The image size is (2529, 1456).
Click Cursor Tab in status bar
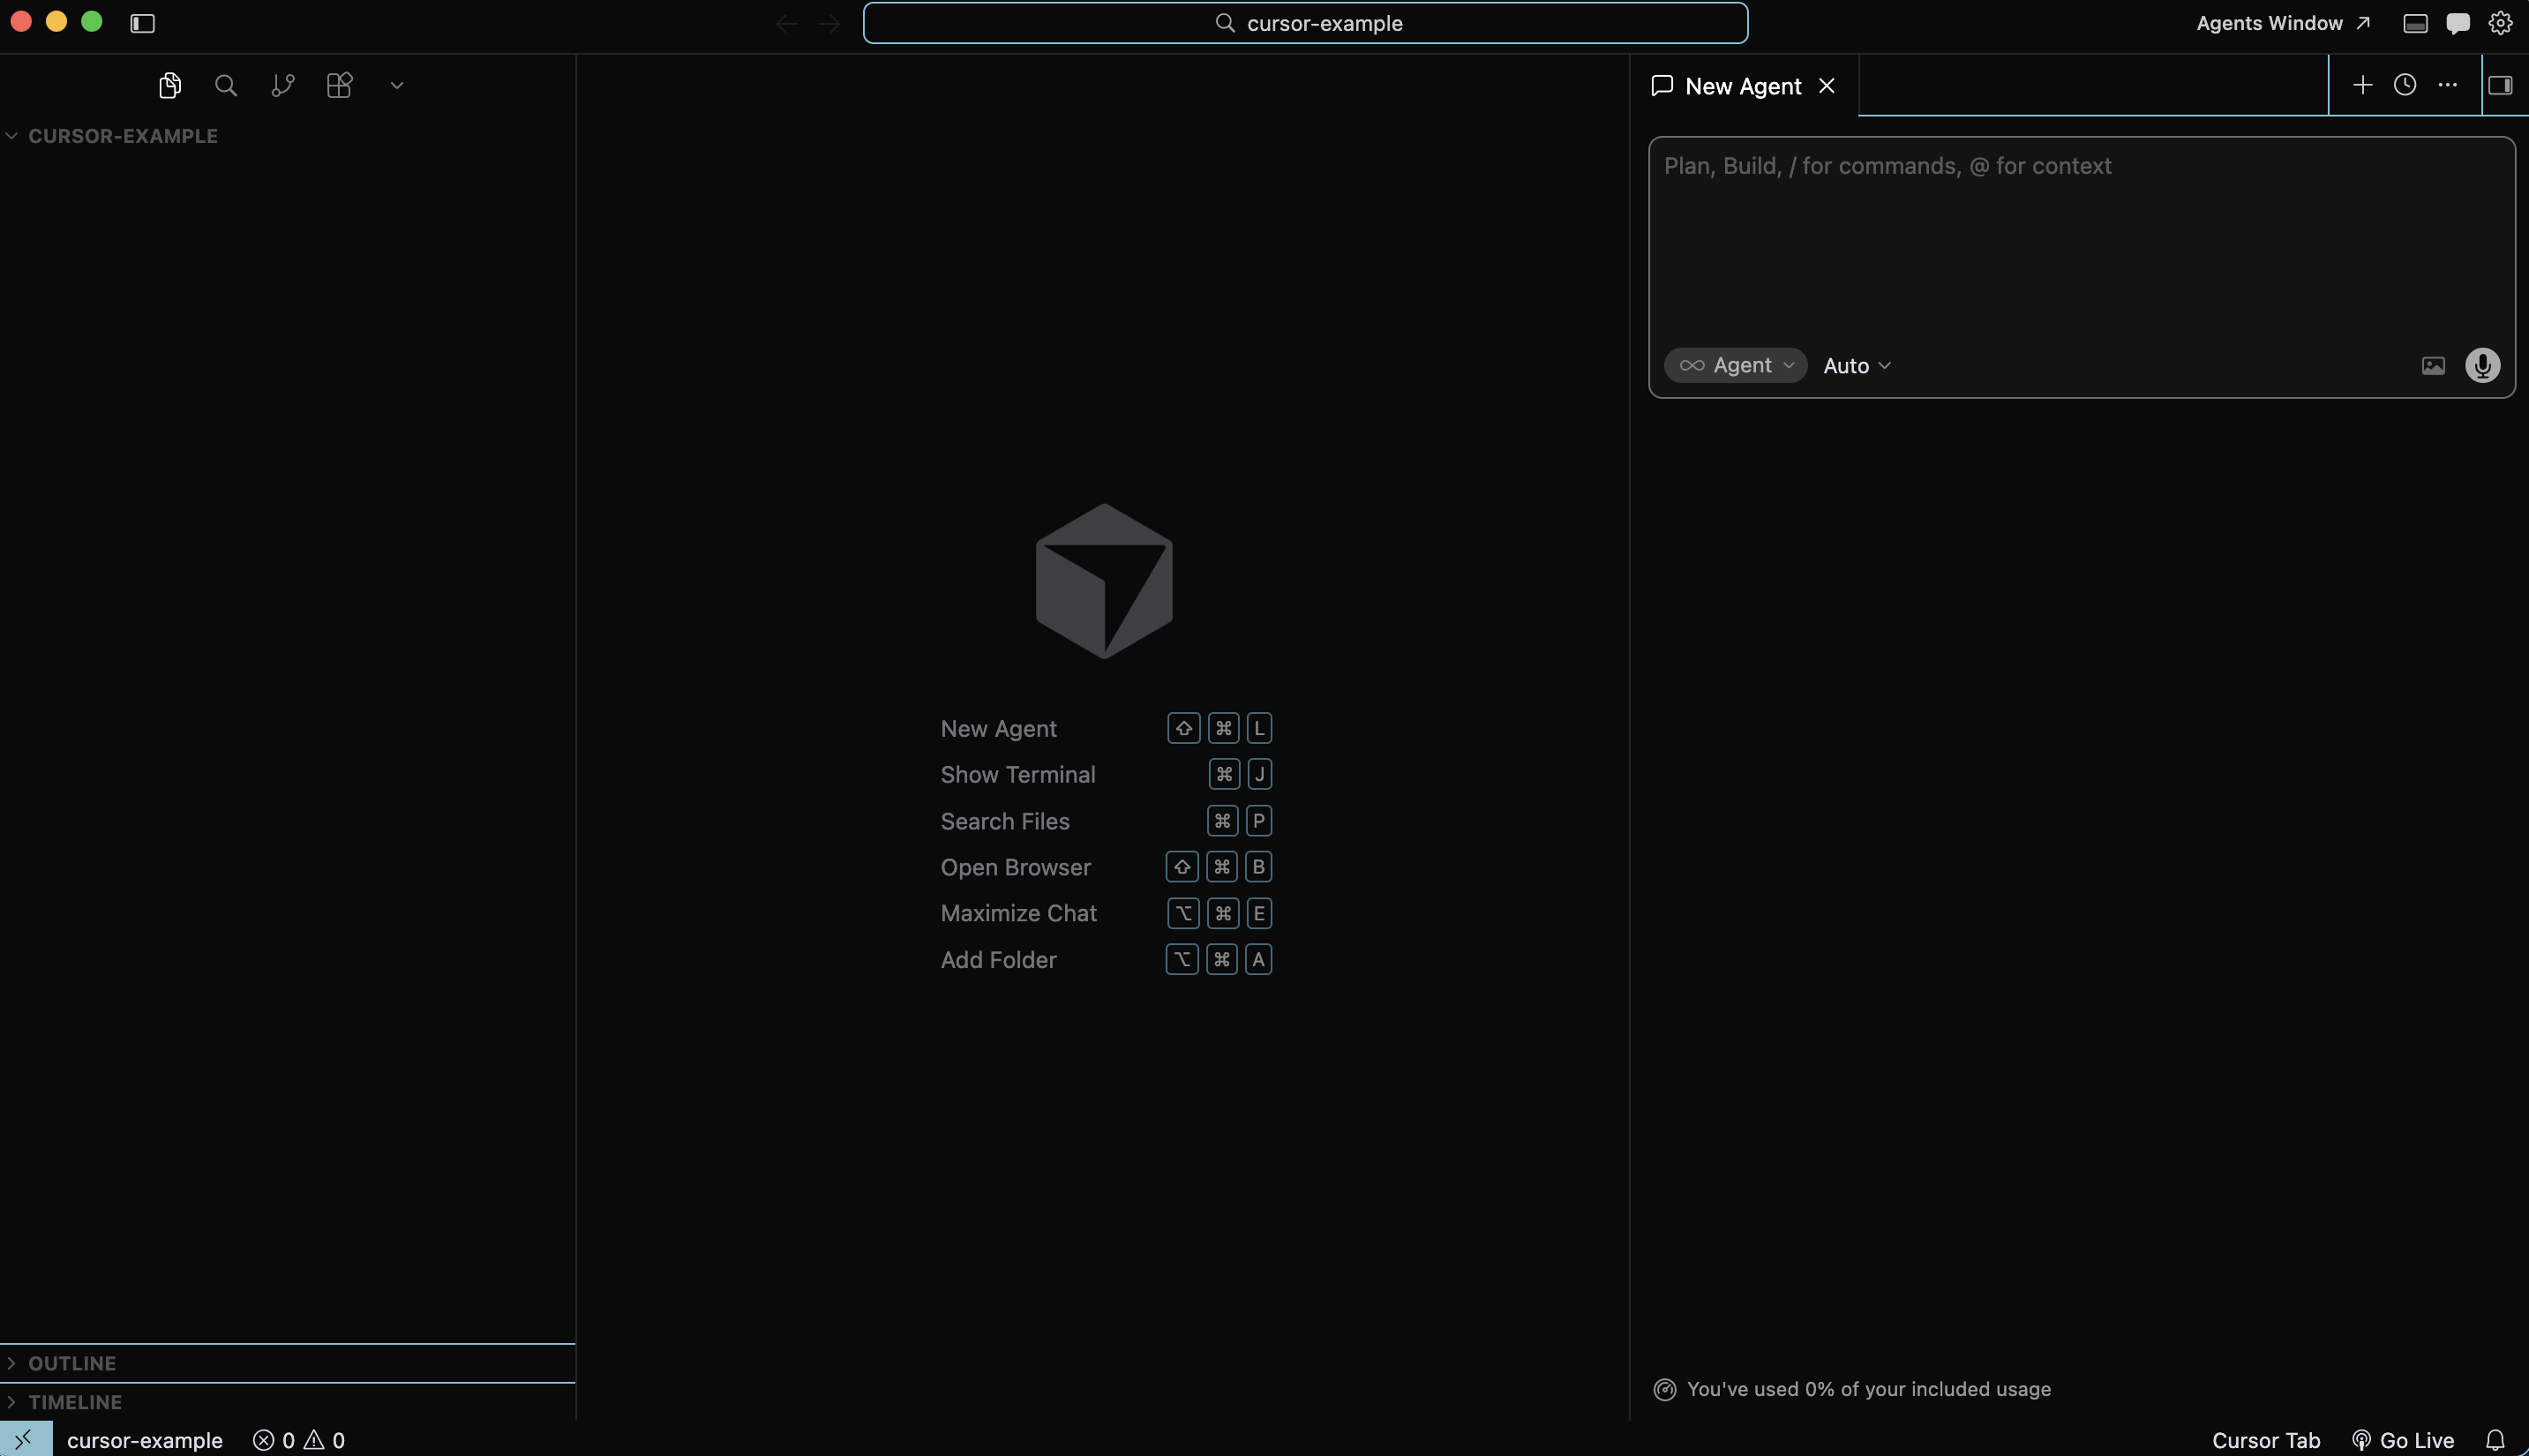2265,1440
